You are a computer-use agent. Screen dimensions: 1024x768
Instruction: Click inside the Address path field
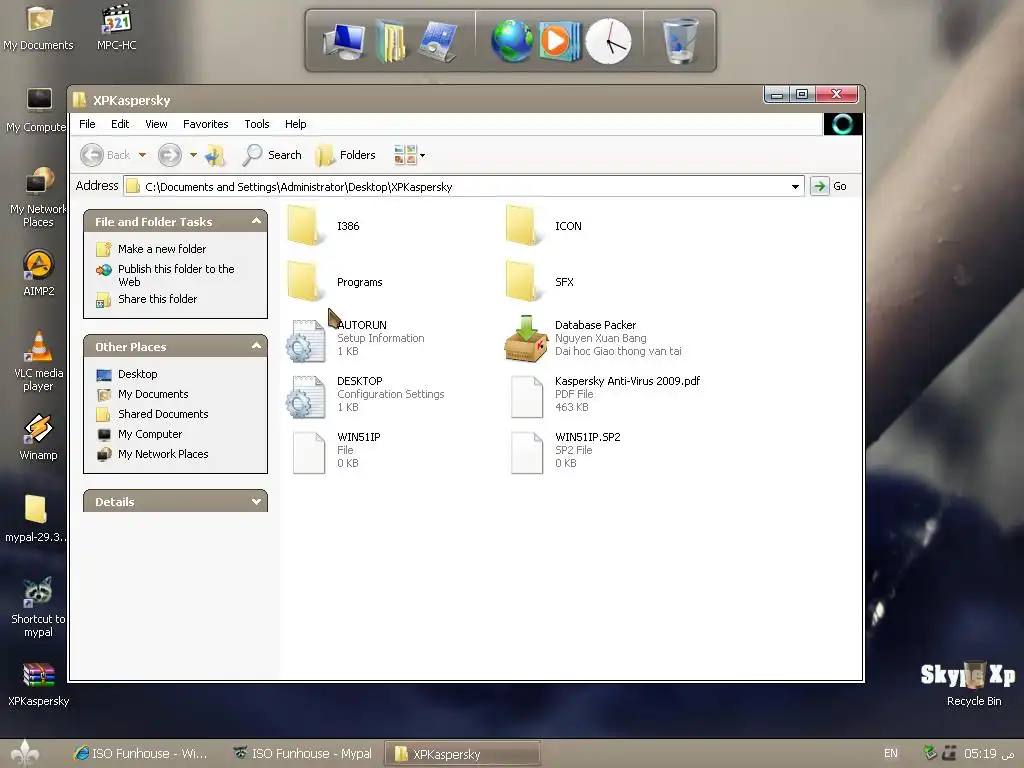coord(462,187)
